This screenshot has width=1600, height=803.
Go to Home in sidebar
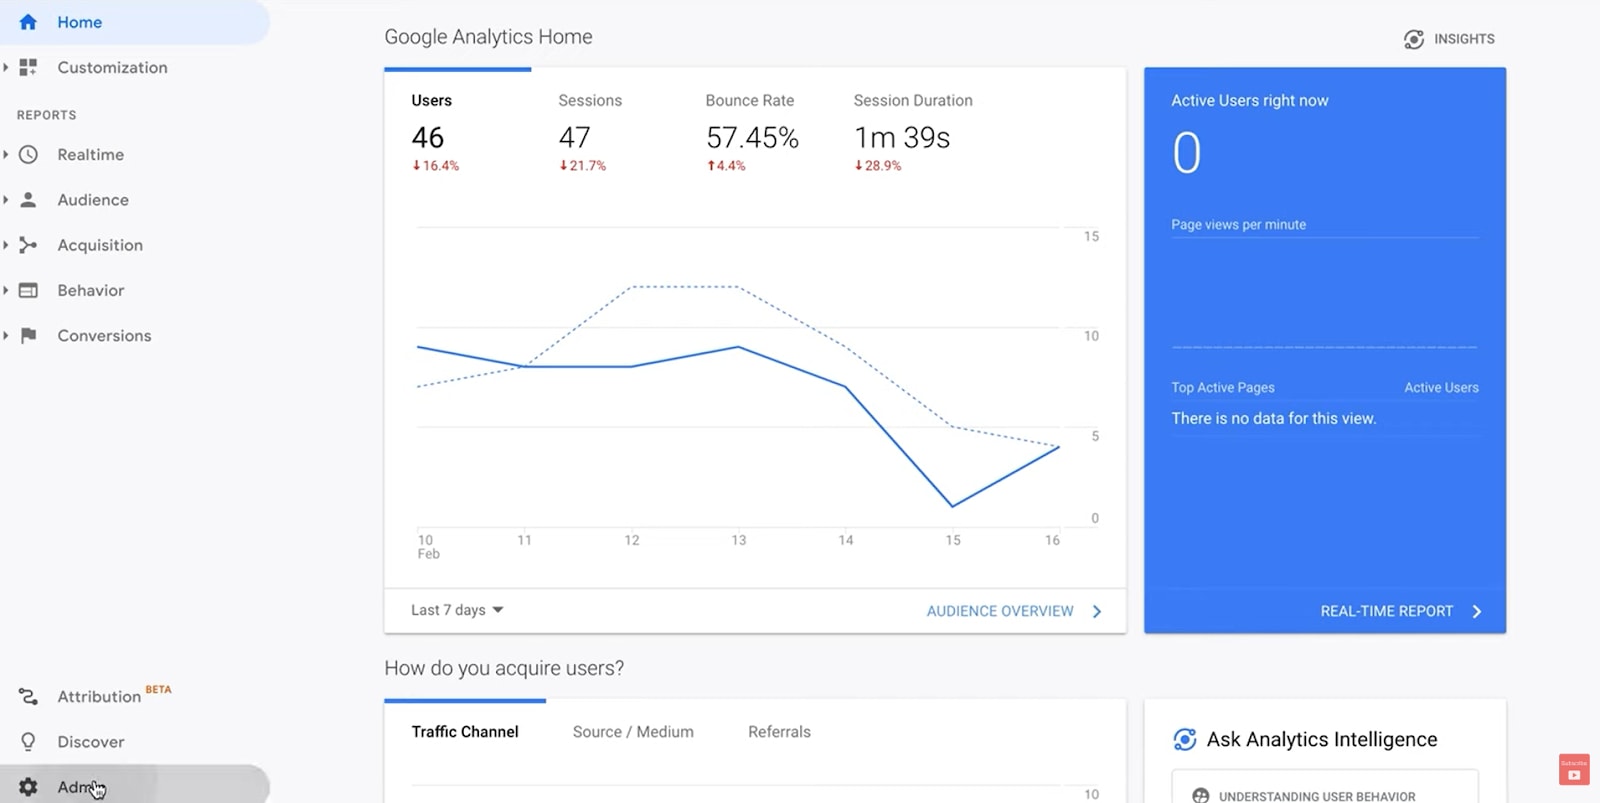tap(80, 22)
